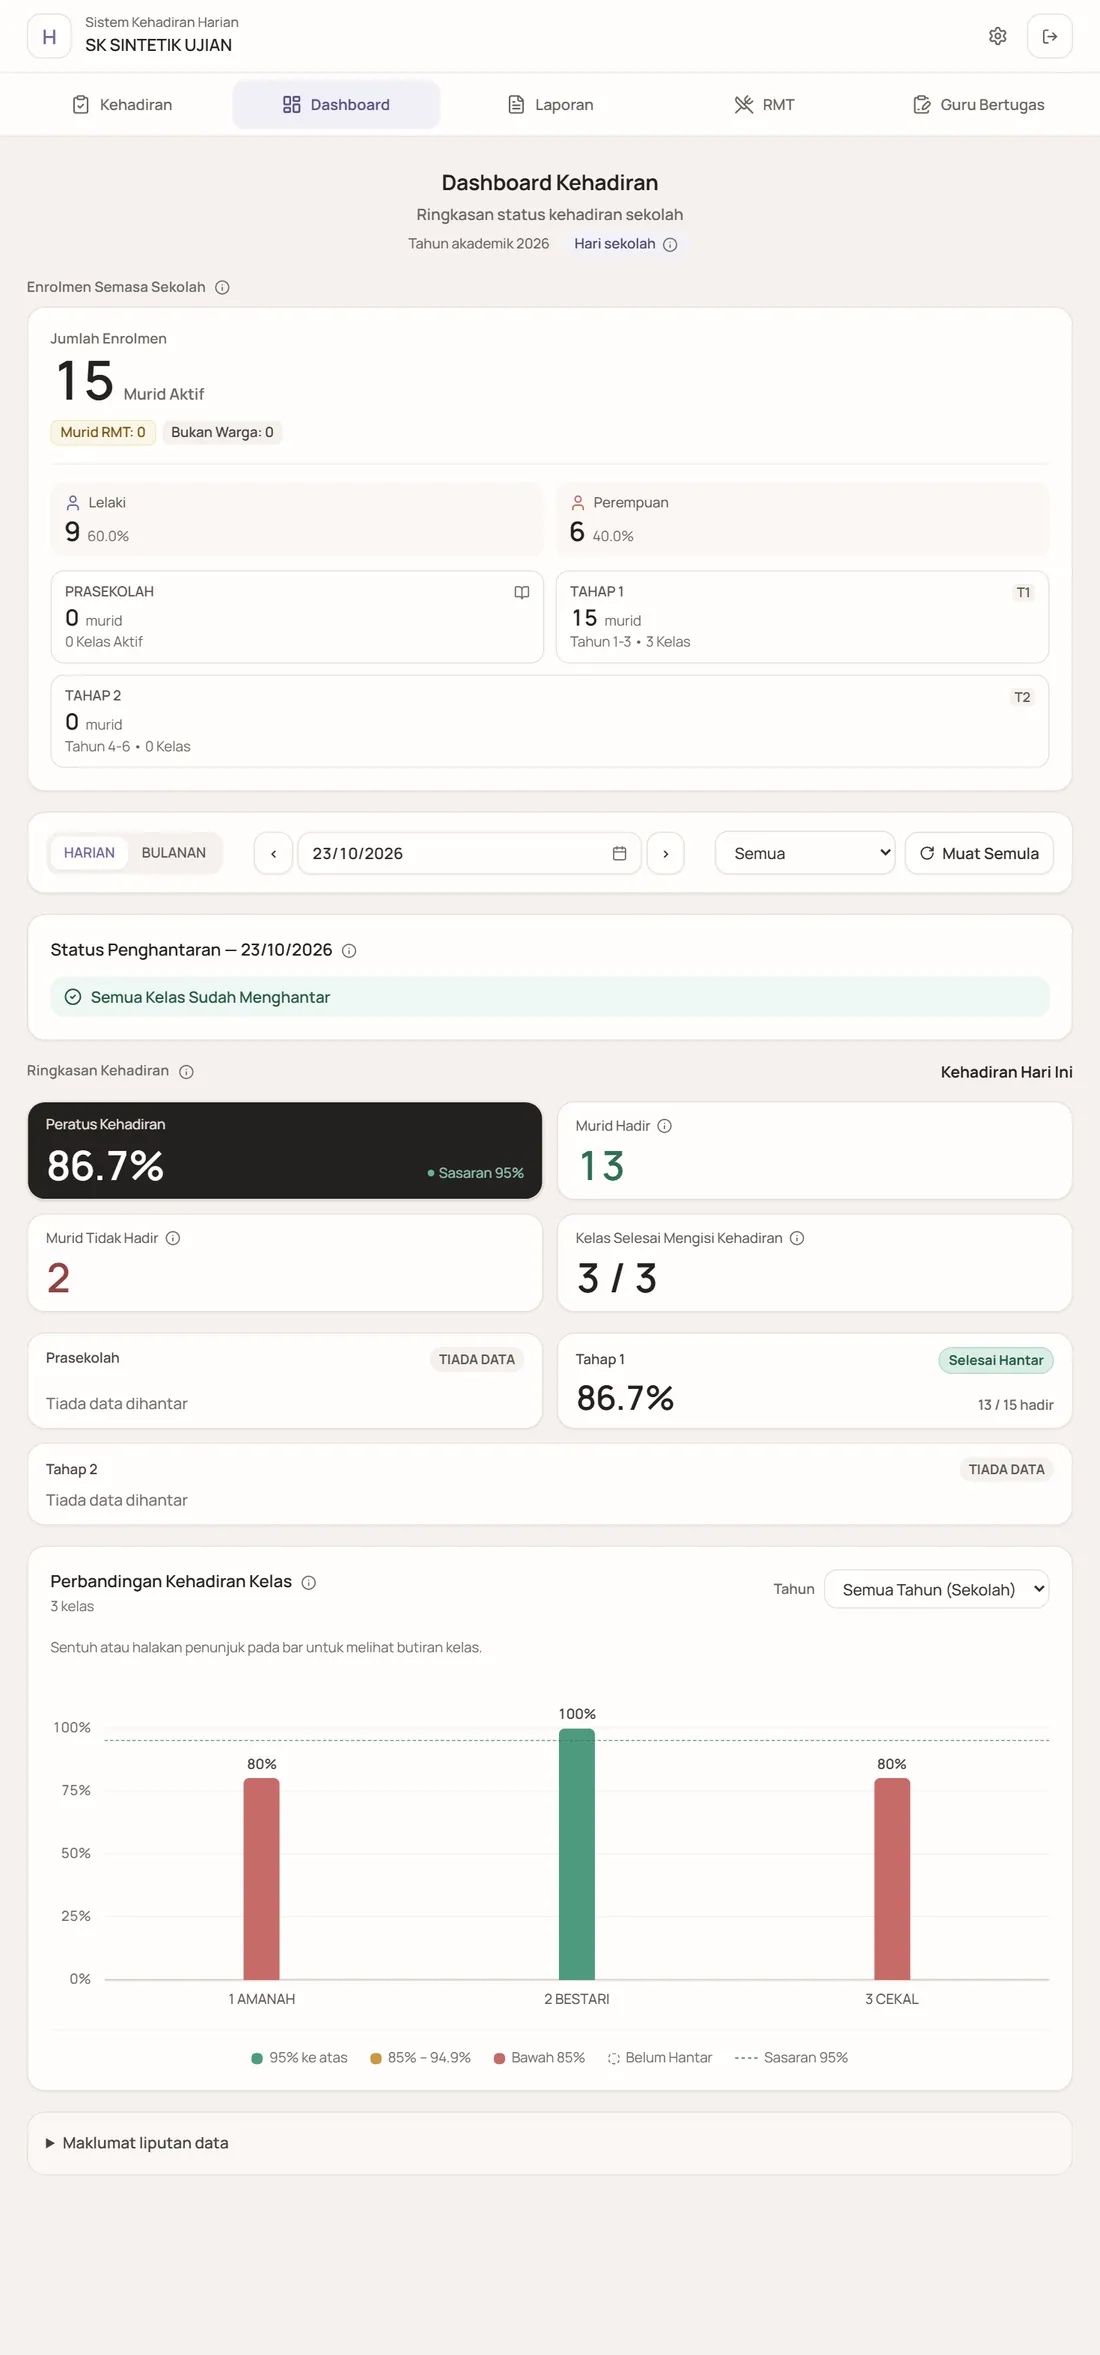Click 'Kehadiran Hari Ini' label
The height and width of the screenshot is (2355, 1100).
coord(1006,1072)
